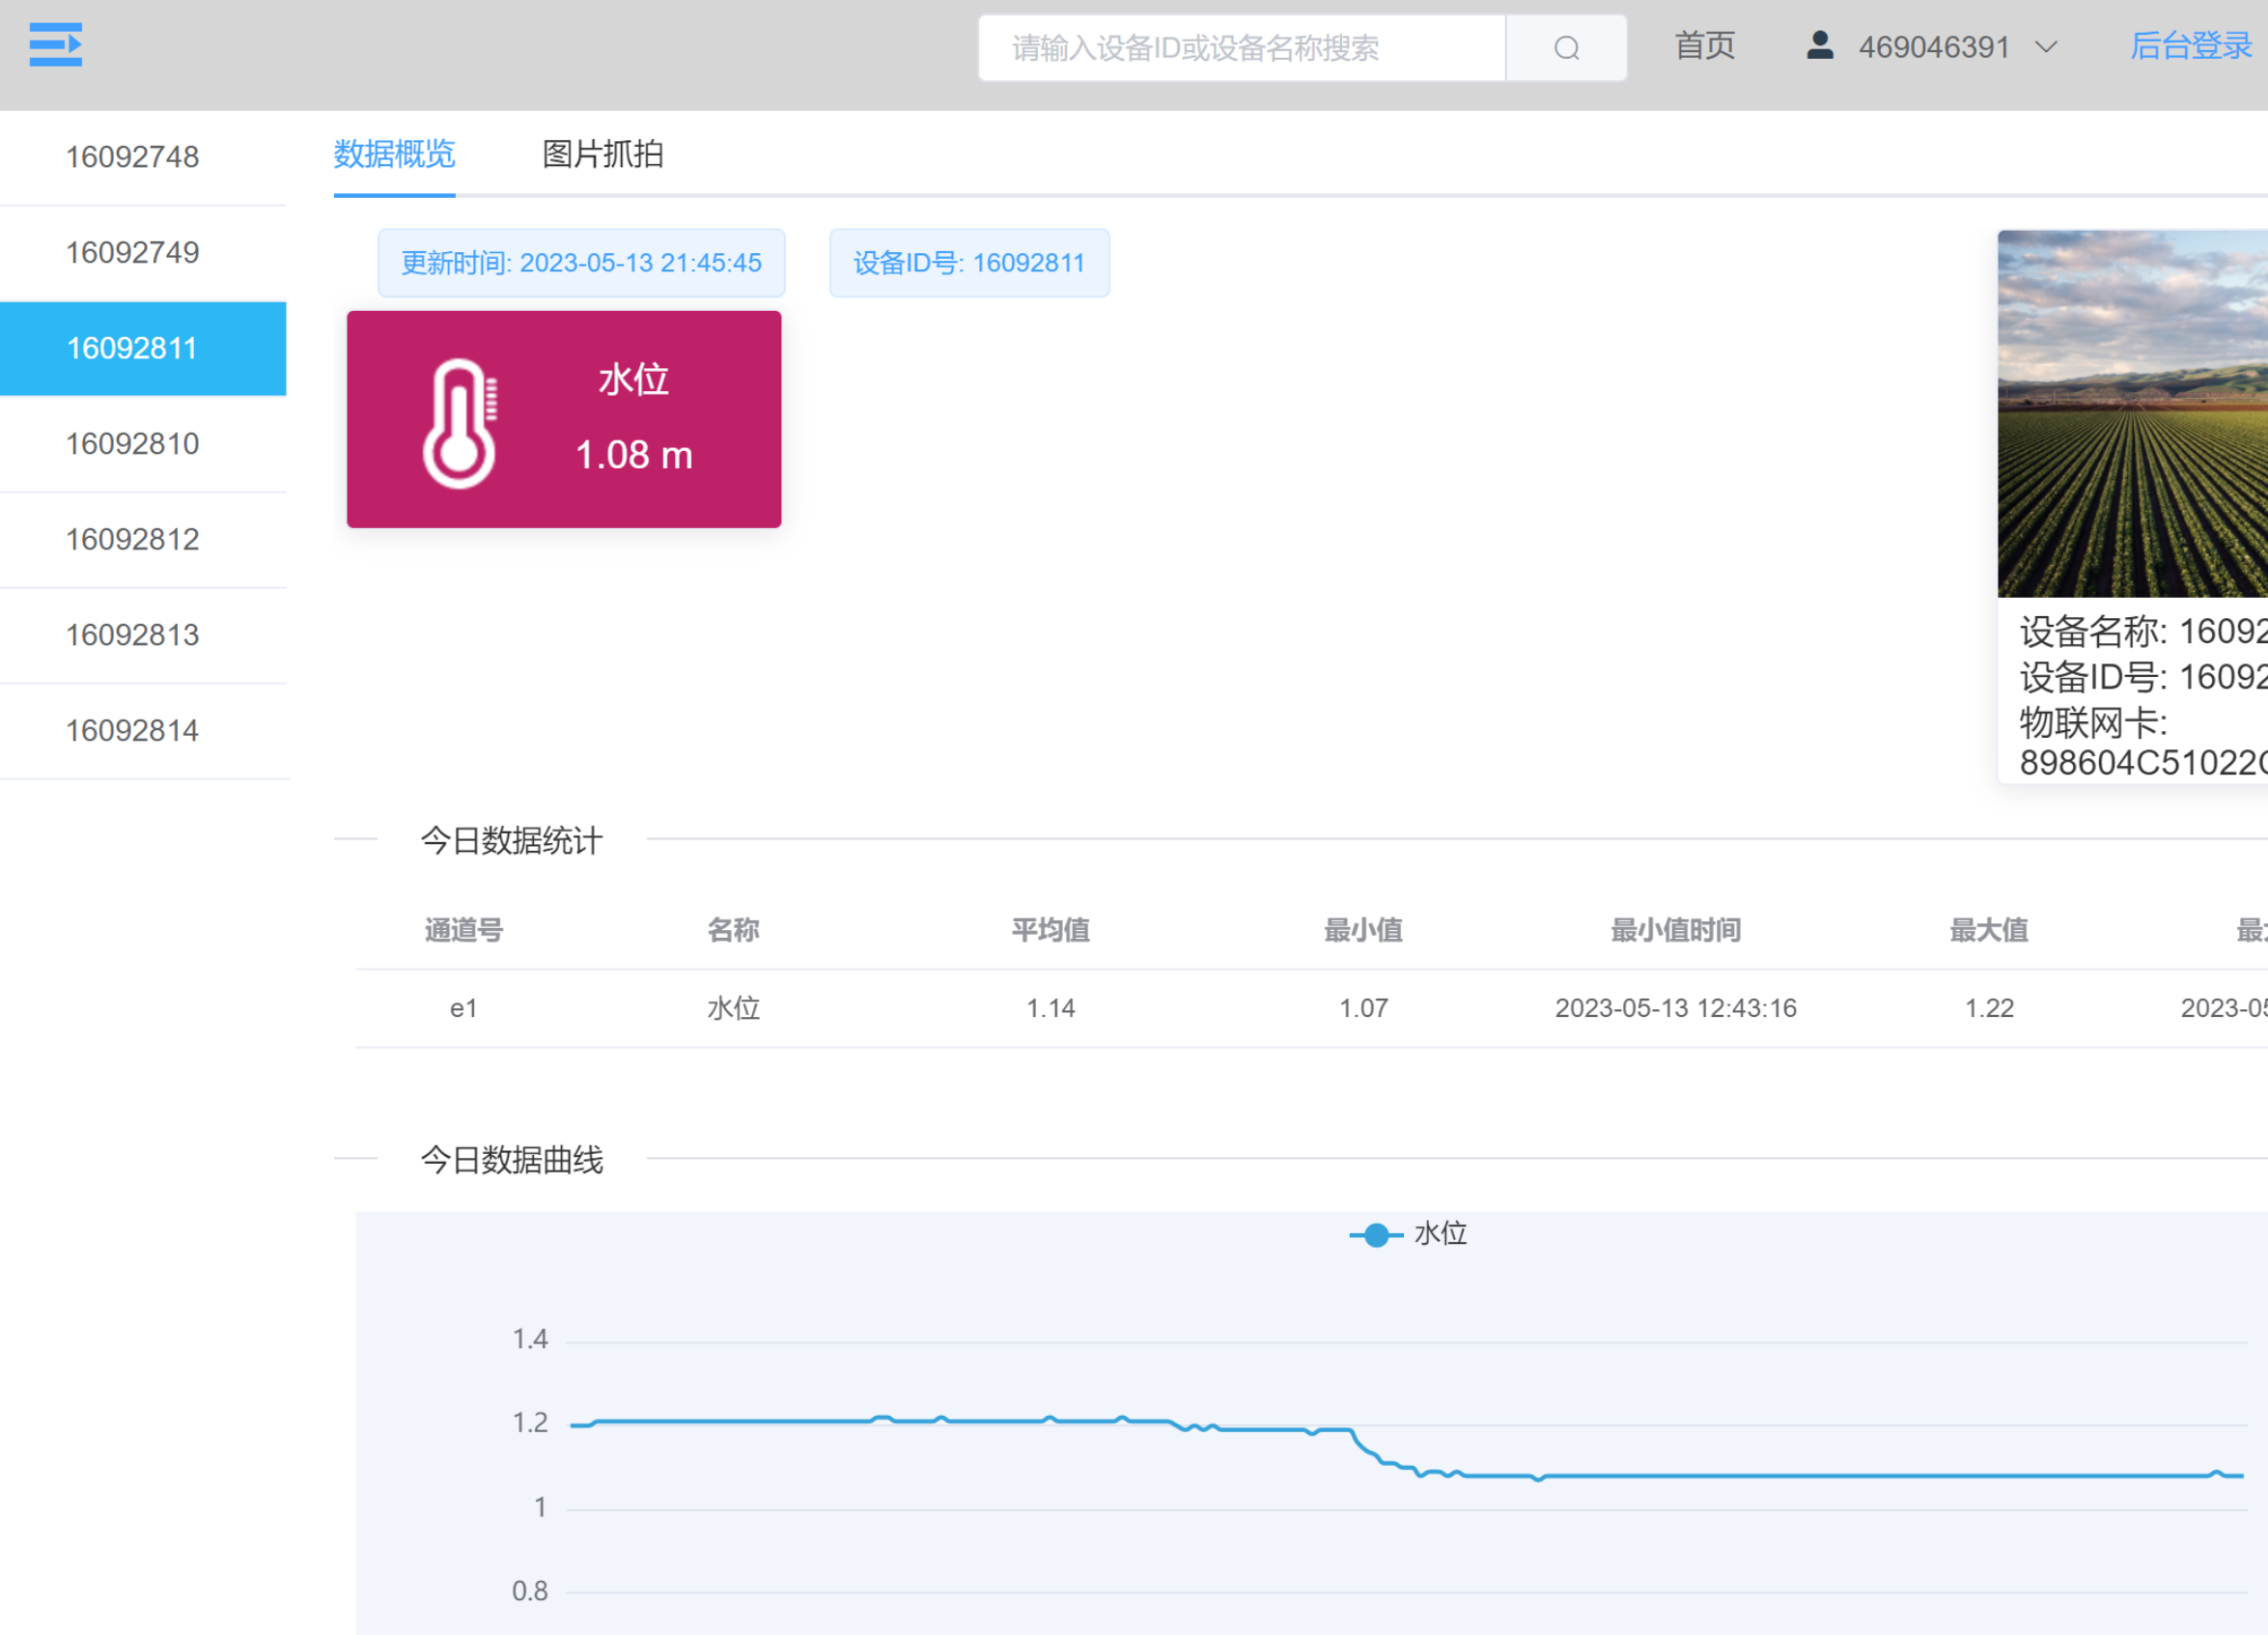Select device 16092810 in sidebar
Image resolution: width=2268 pixels, height=1635 pixels.
click(133, 444)
